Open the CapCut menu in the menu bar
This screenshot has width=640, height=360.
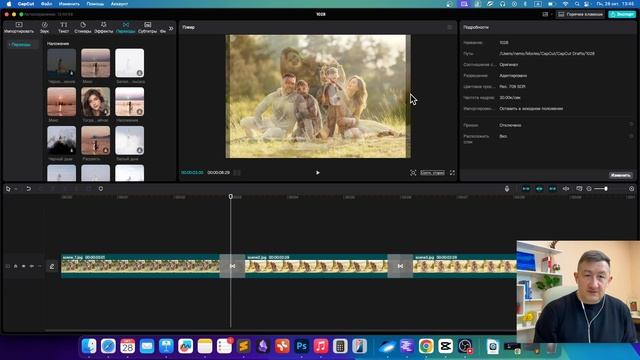click(26, 4)
